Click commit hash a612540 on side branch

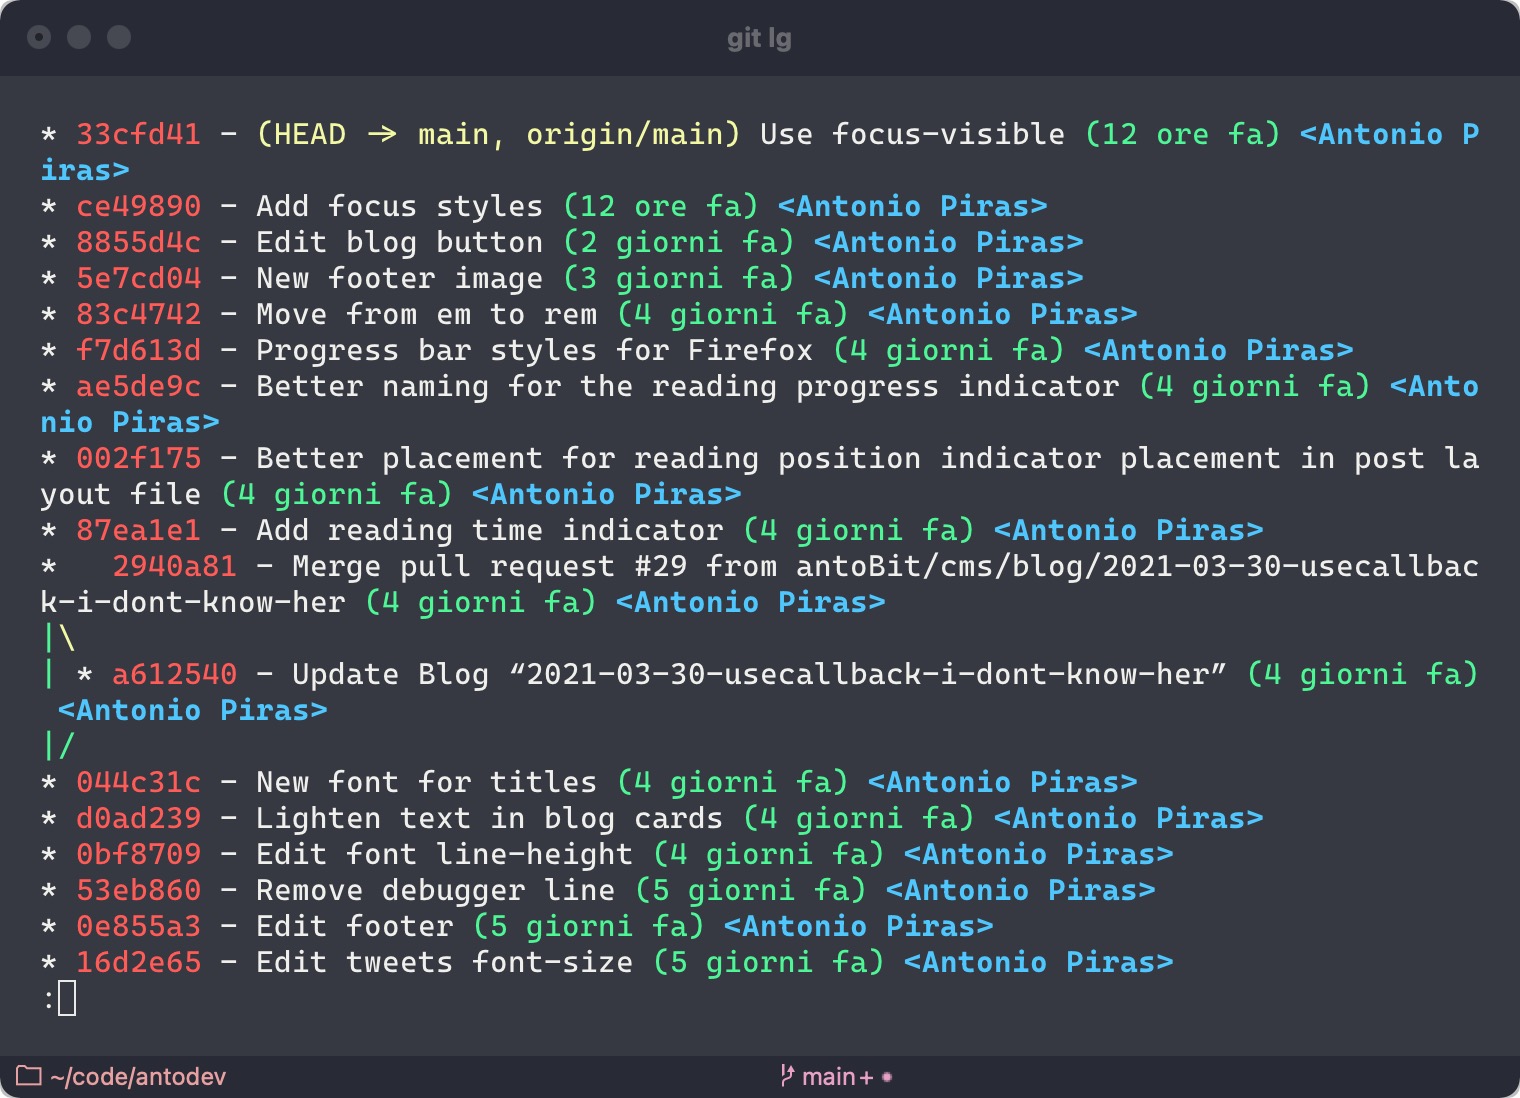[x=175, y=674]
